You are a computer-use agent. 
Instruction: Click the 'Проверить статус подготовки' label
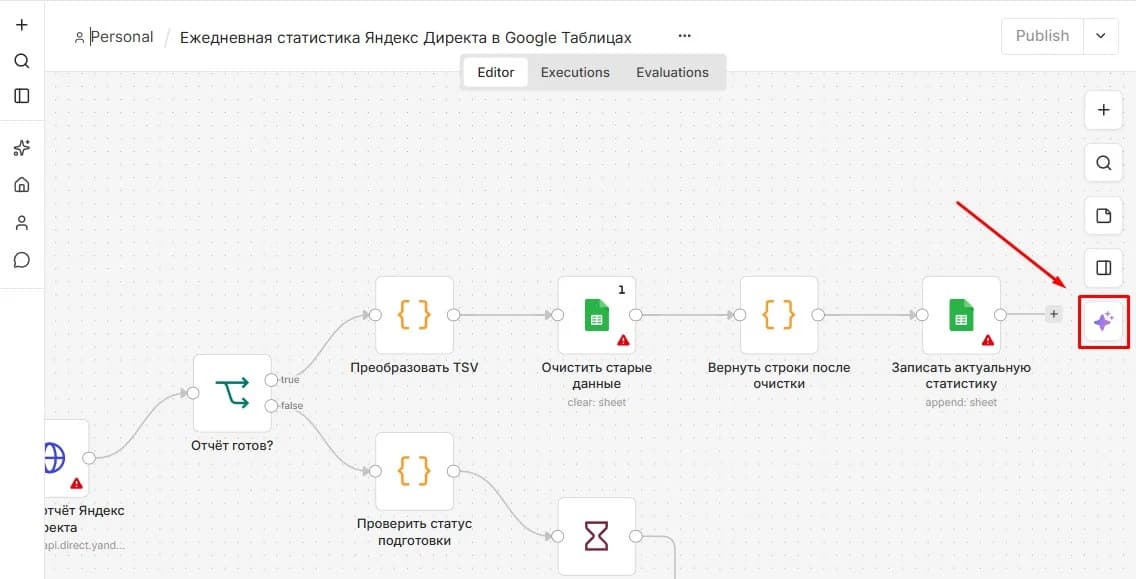pyautogui.click(x=414, y=532)
